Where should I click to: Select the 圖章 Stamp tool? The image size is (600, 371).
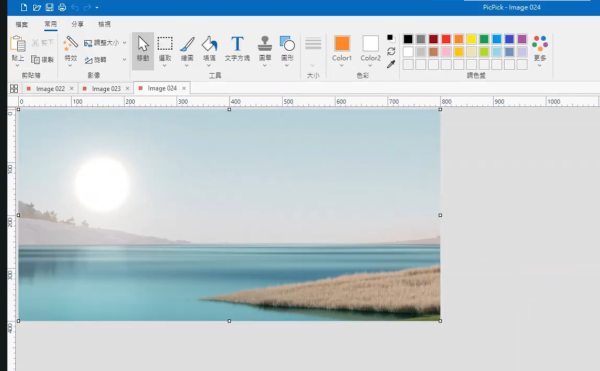coord(265,43)
